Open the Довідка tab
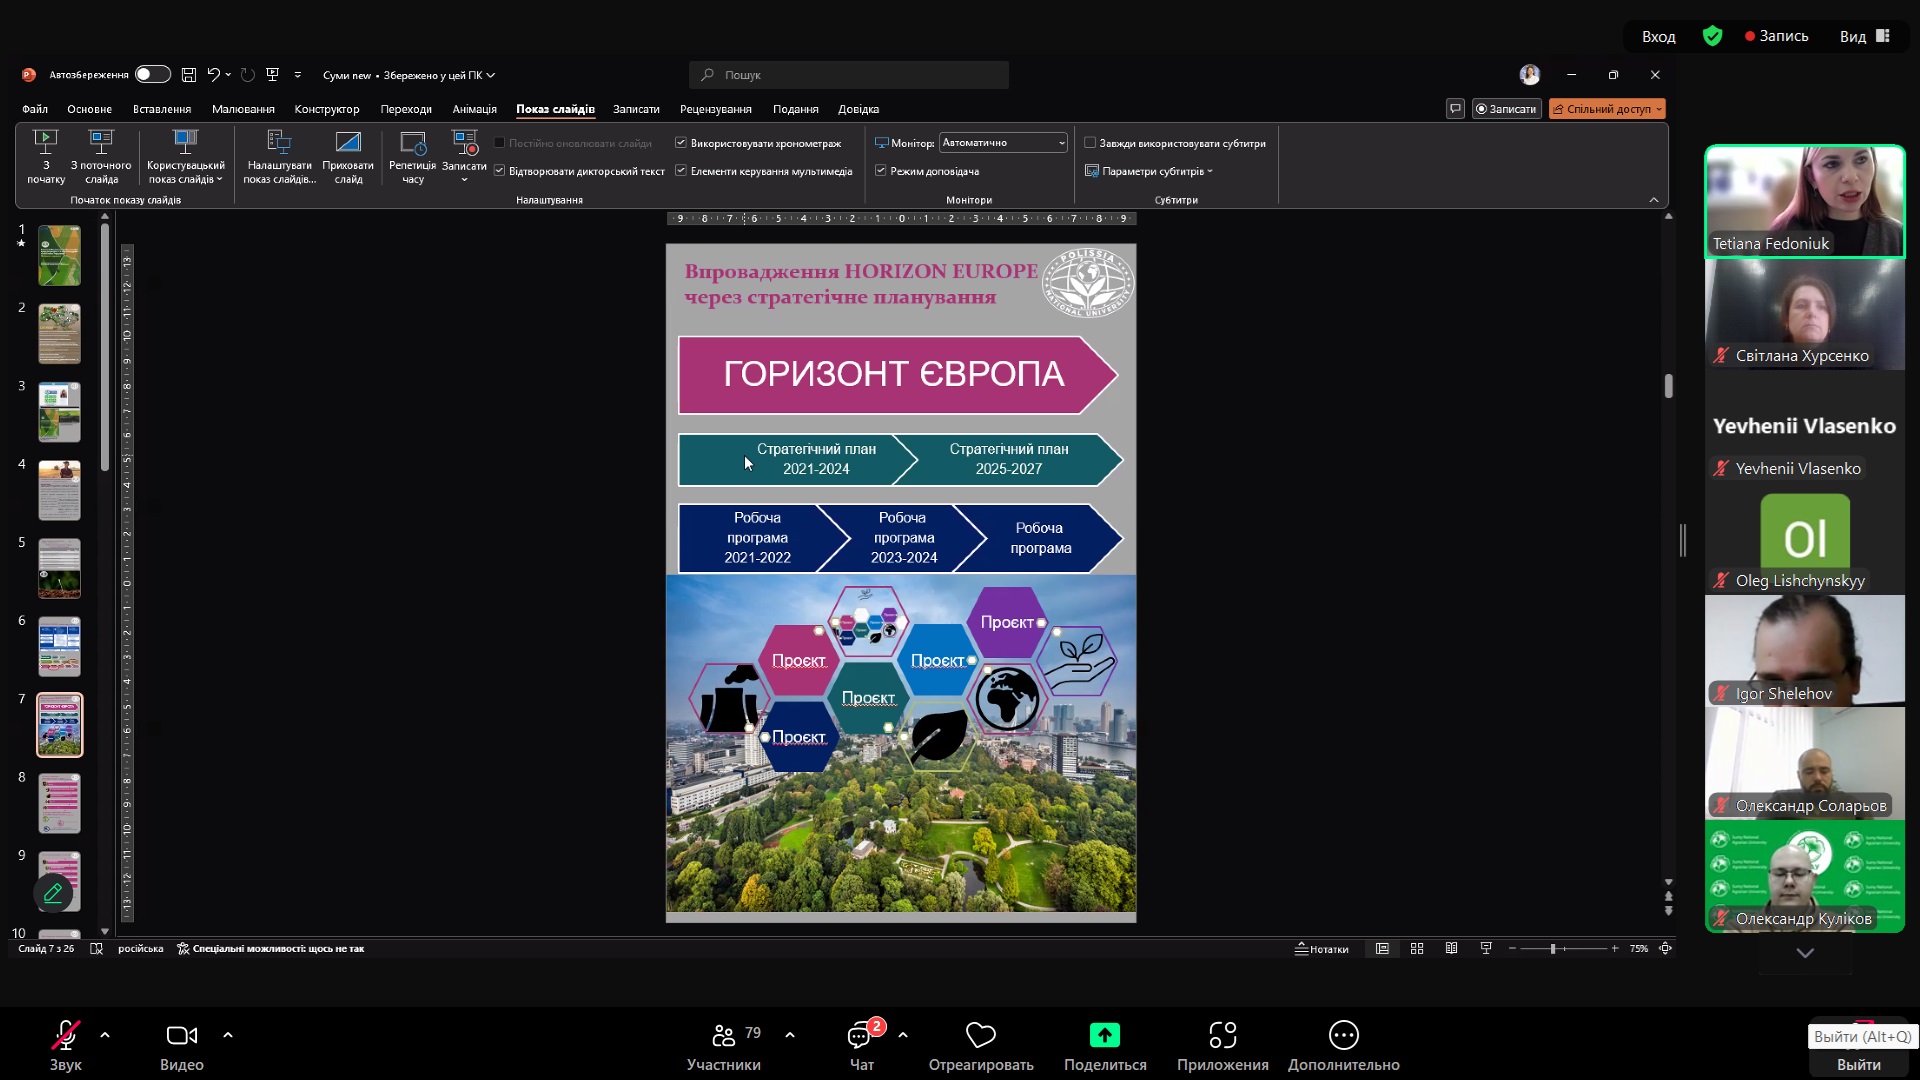 (x=858, y=109)
